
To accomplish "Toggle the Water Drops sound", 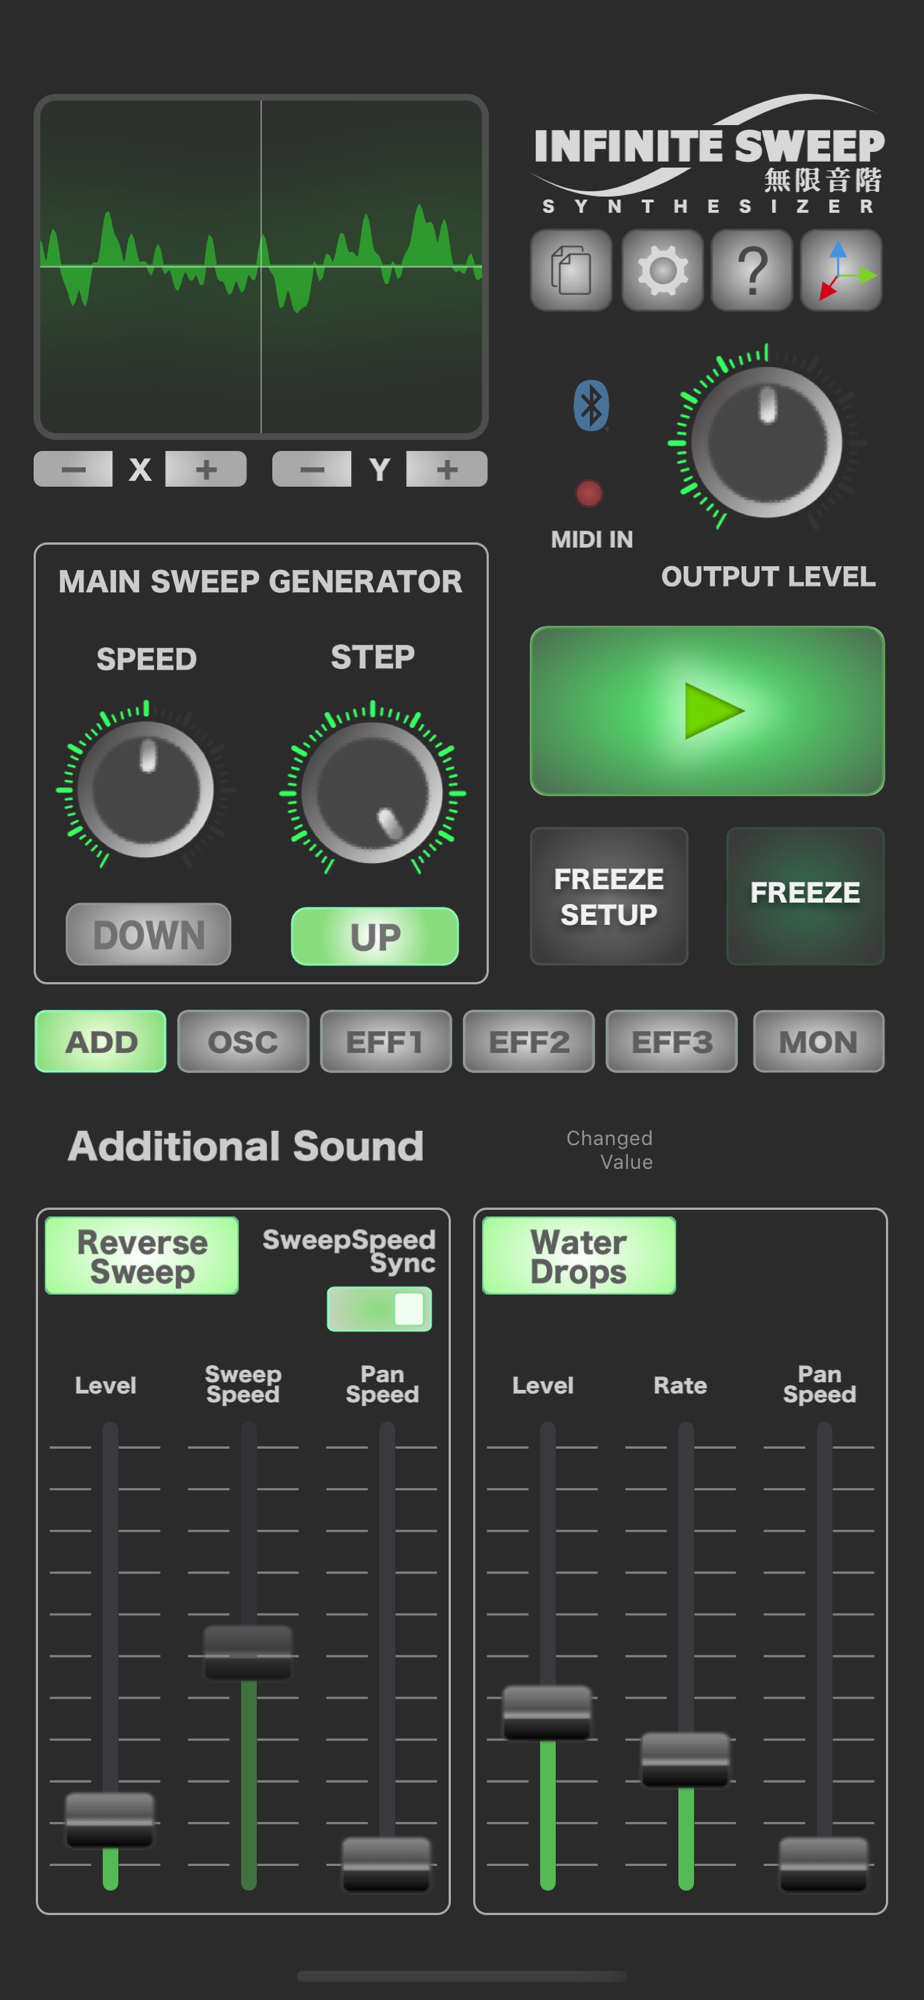I will (x=579, y=1256).
